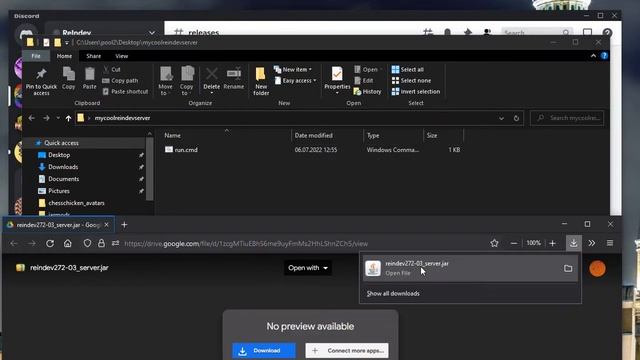Click Pin to Quick access in ribbon

(41, 82)
